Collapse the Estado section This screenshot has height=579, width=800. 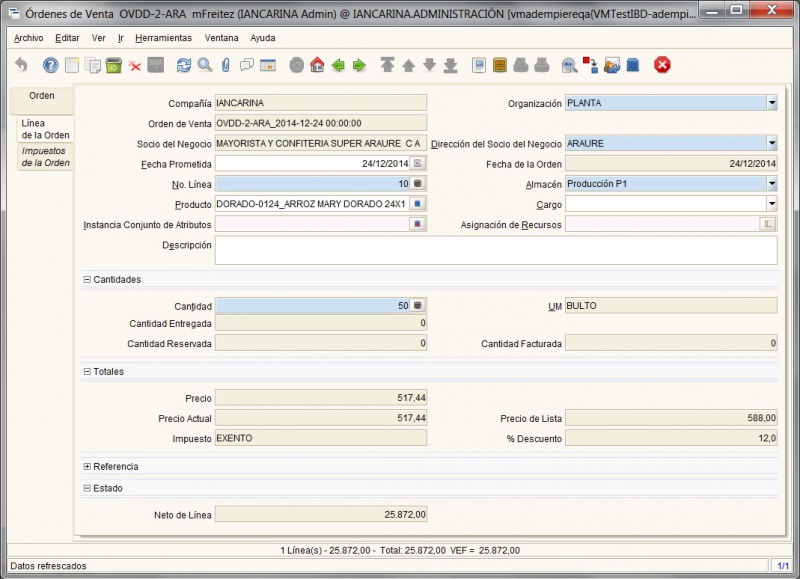(x=87, y=488)
